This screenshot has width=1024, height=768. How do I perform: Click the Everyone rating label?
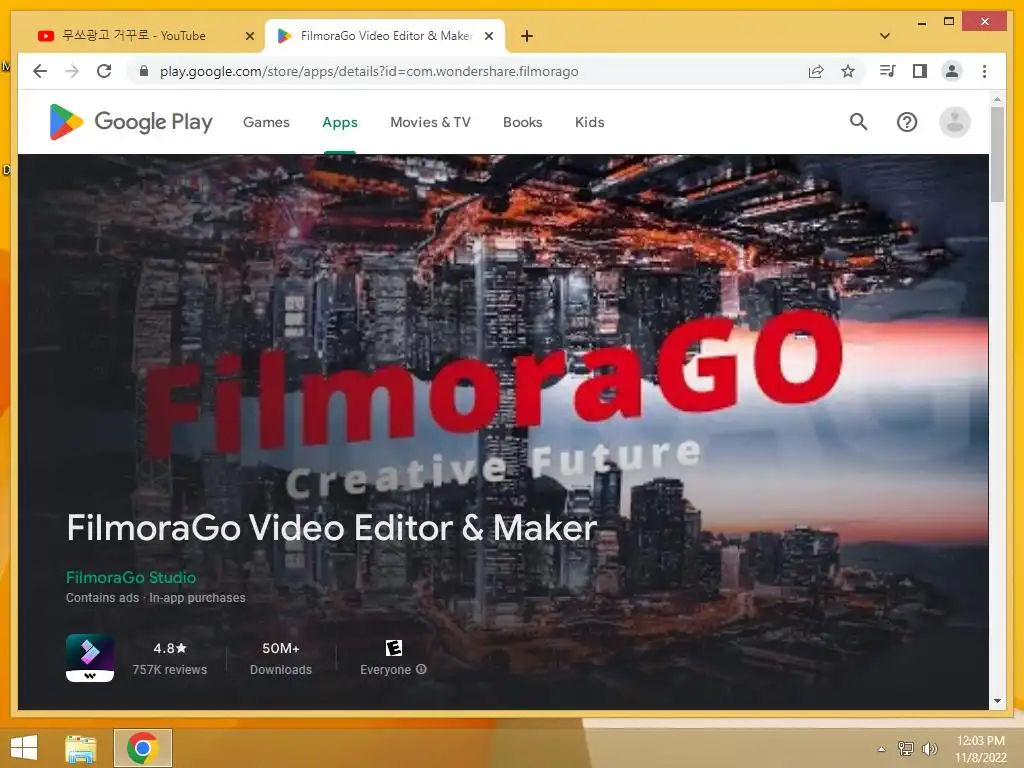click(385, 669)
